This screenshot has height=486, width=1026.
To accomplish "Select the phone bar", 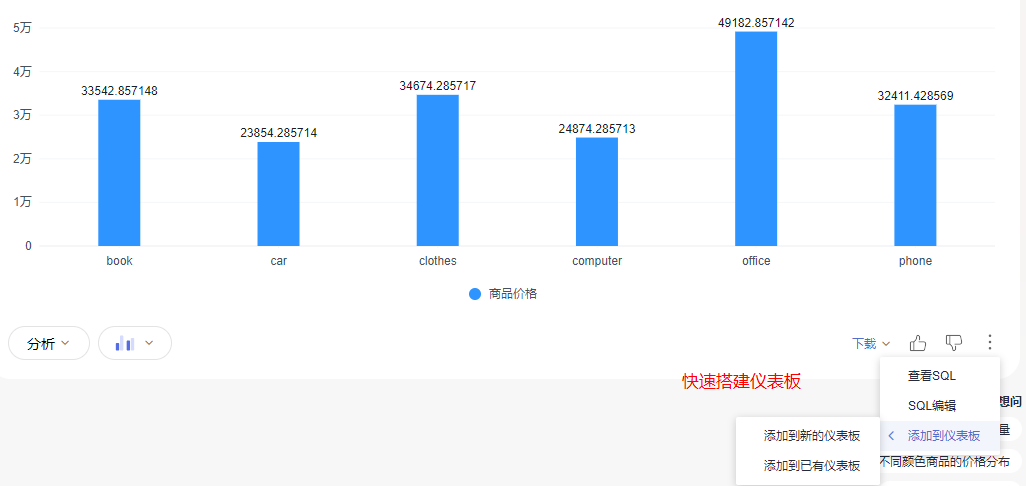I will click(915, 175).
